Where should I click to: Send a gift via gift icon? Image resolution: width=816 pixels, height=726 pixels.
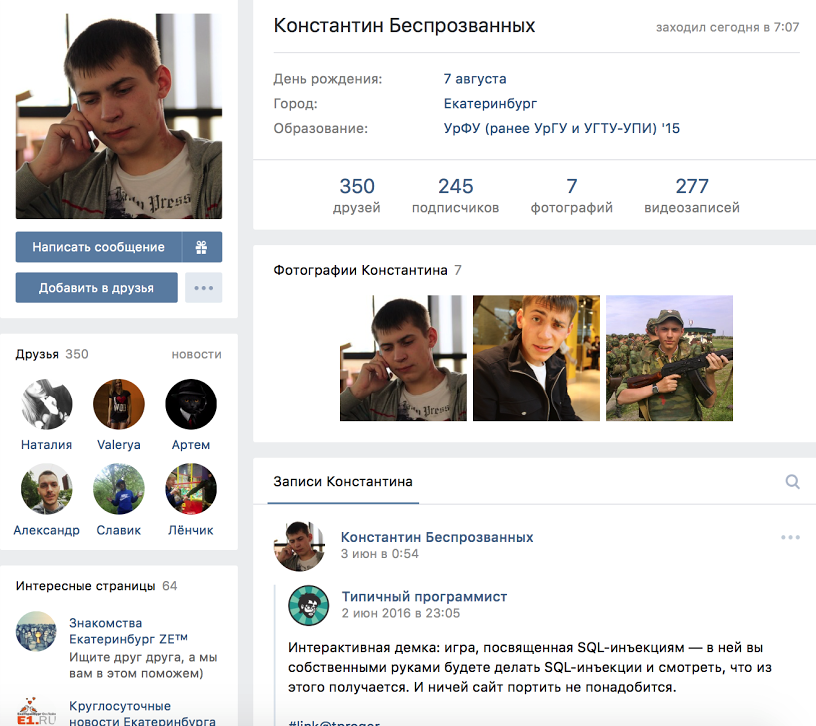[x=202, y=247]
